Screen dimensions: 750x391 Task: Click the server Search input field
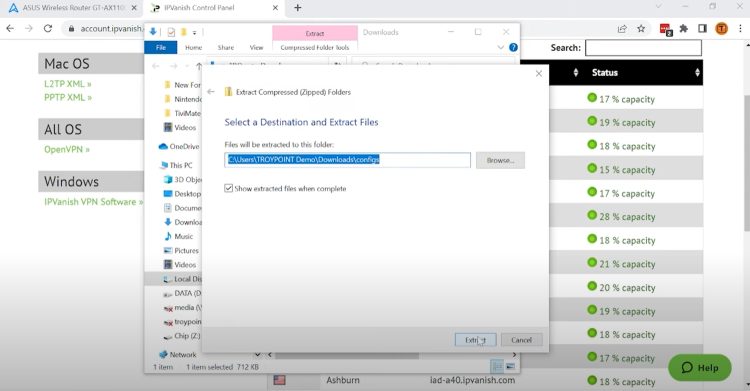point(643,48)
